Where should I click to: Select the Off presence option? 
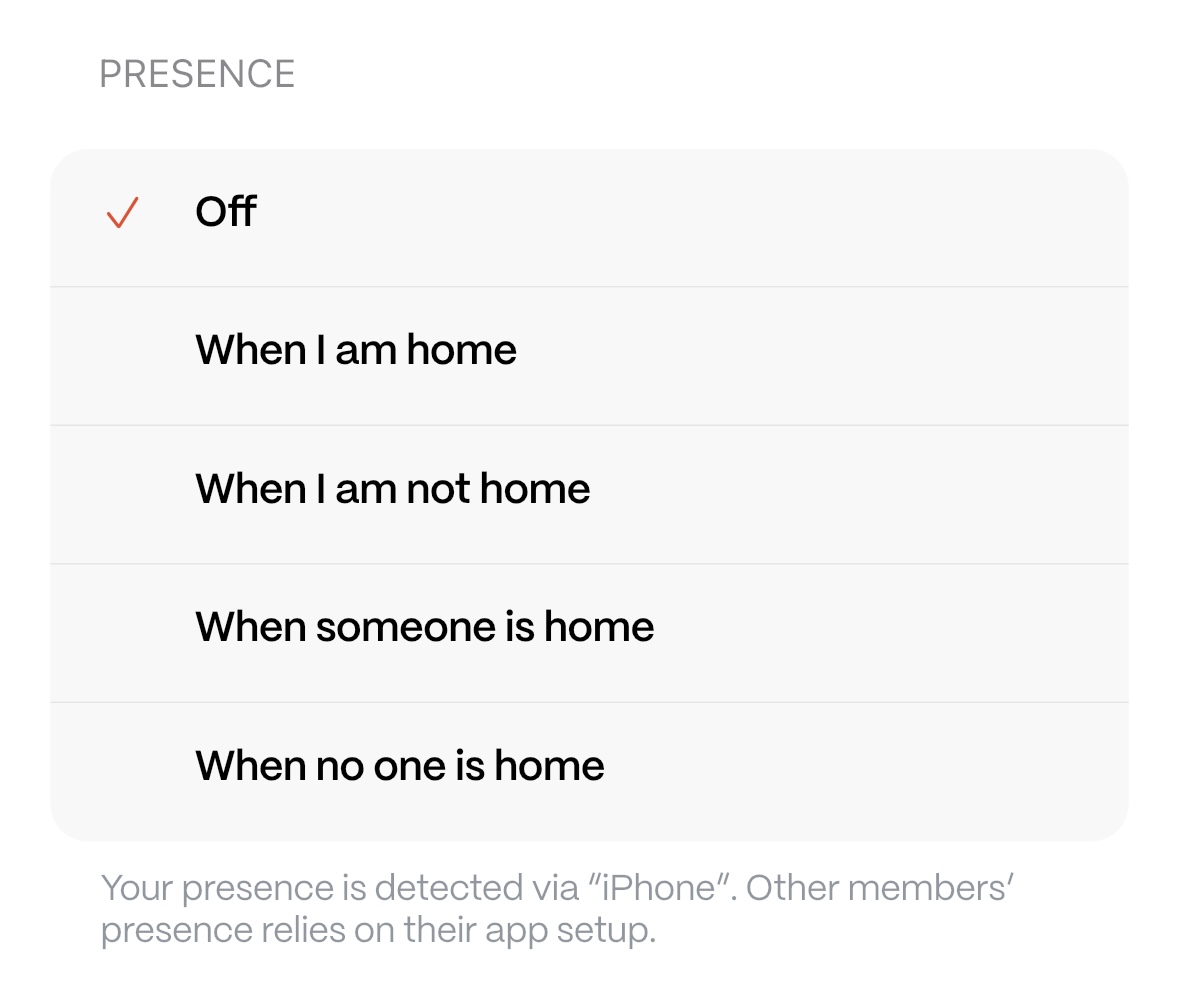click(588, 218)
